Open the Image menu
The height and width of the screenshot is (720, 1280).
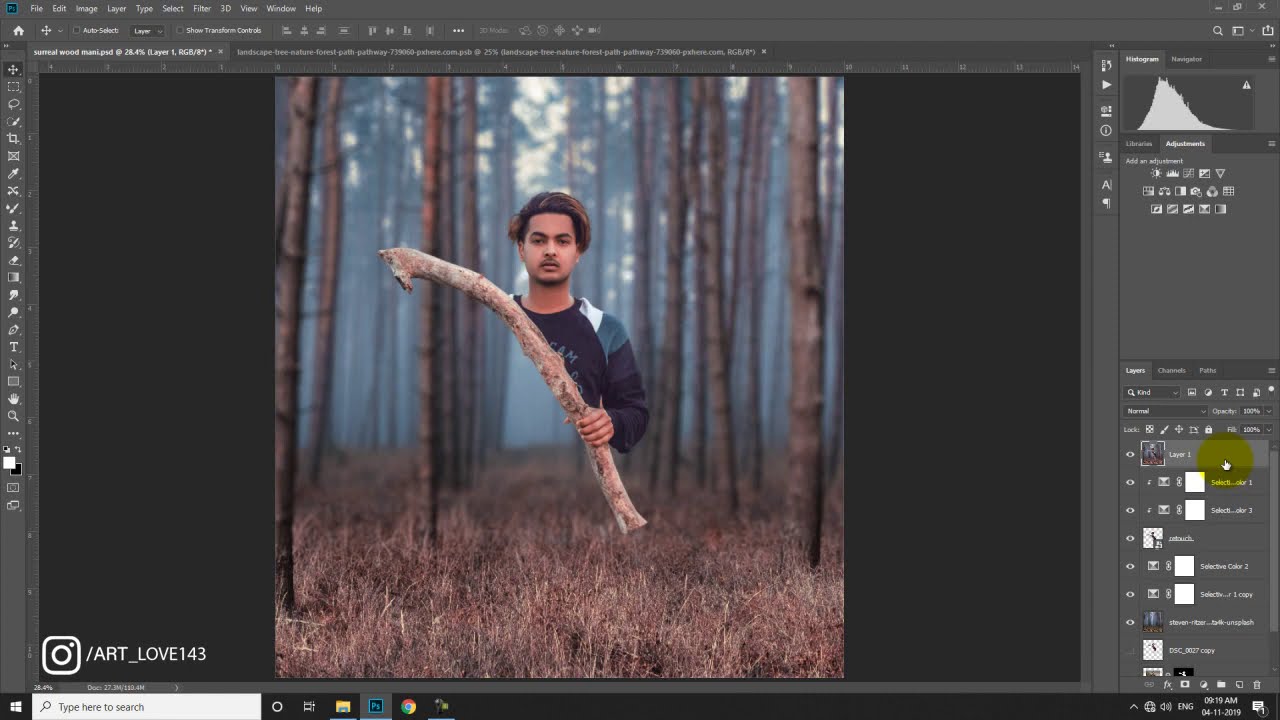(x=86, y=8)
